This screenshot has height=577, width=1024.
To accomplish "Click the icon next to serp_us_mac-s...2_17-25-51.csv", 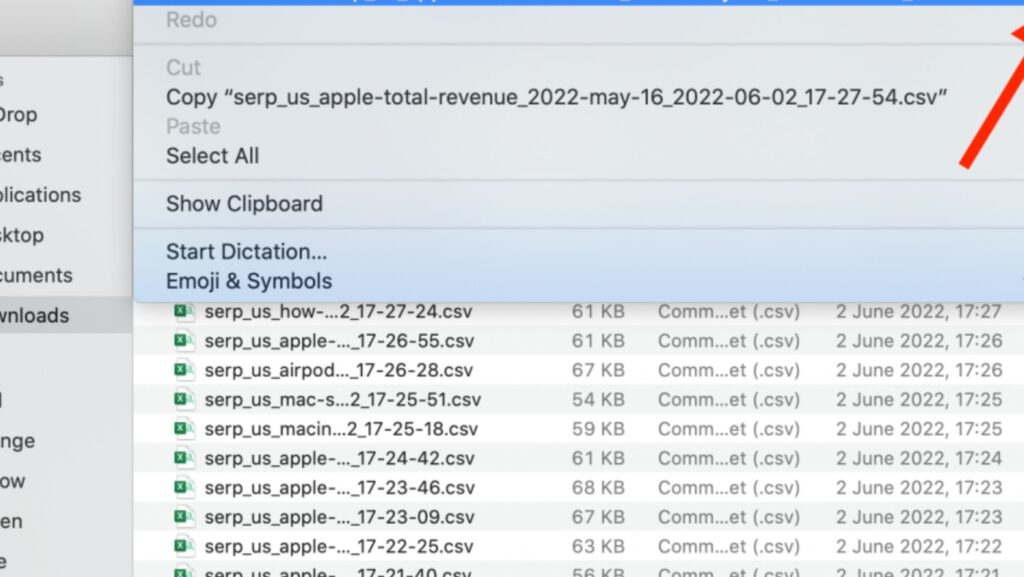I will [183, 400].
